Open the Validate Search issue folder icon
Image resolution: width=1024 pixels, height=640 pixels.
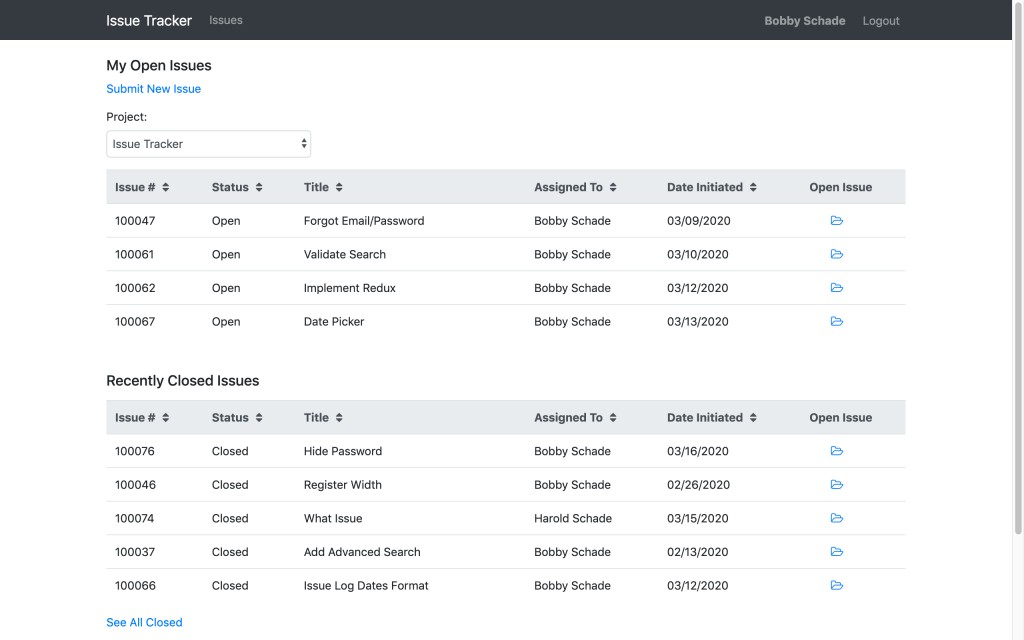(x=837, y=254)
